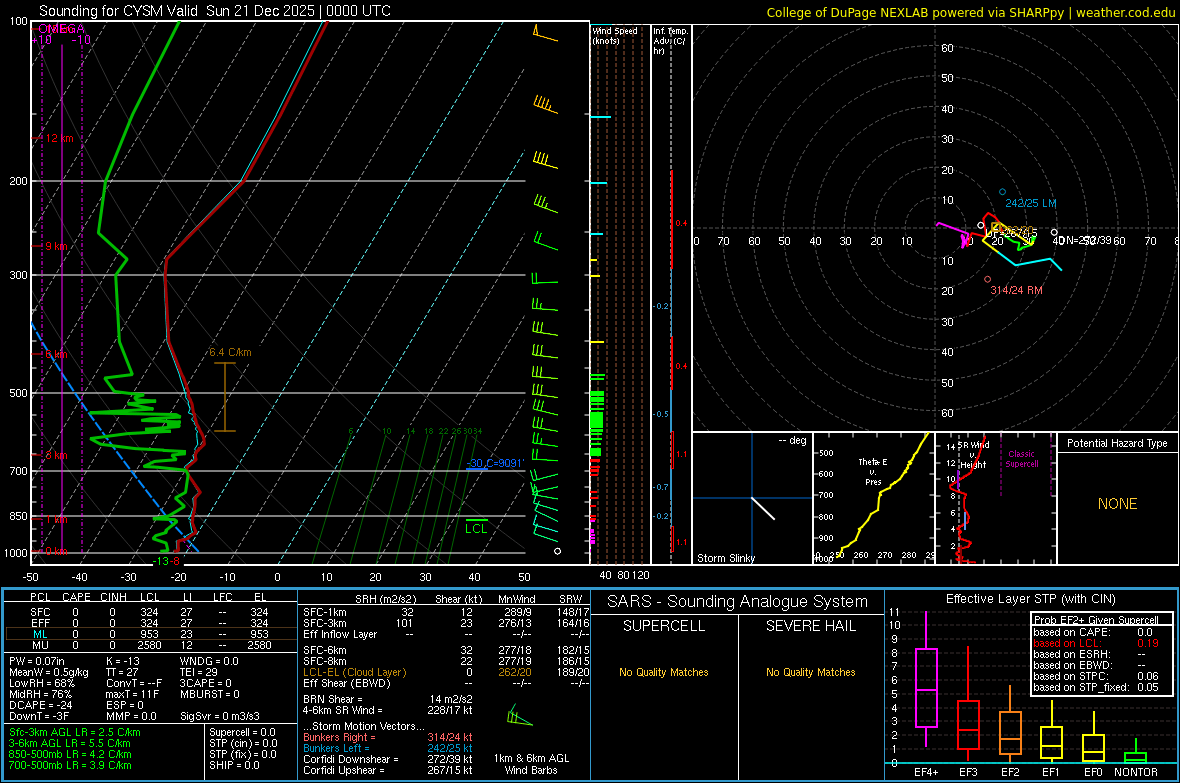
Task: Select the 'Eff Inflow Layer' row
Action: coord(446,634)
